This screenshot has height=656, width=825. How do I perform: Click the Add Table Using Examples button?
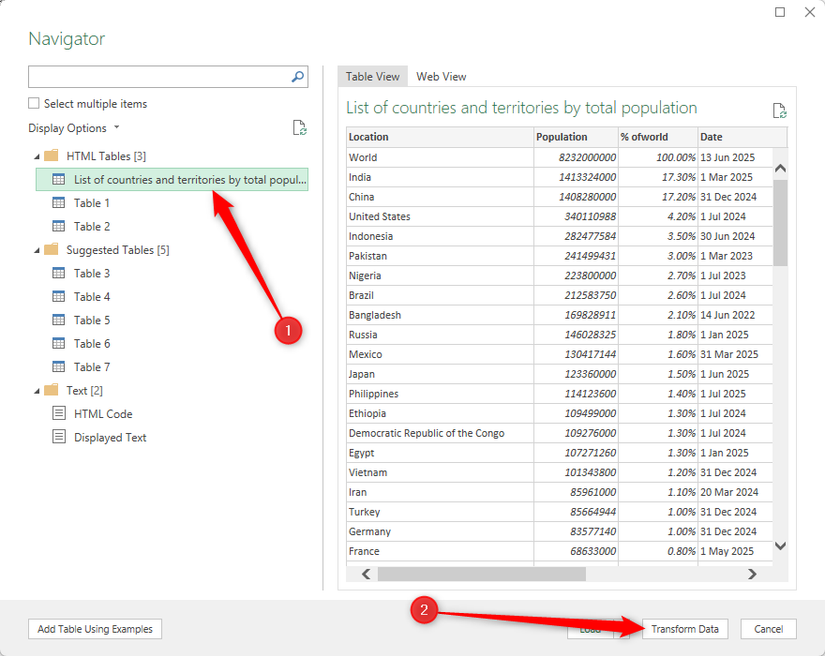point(94,629)
